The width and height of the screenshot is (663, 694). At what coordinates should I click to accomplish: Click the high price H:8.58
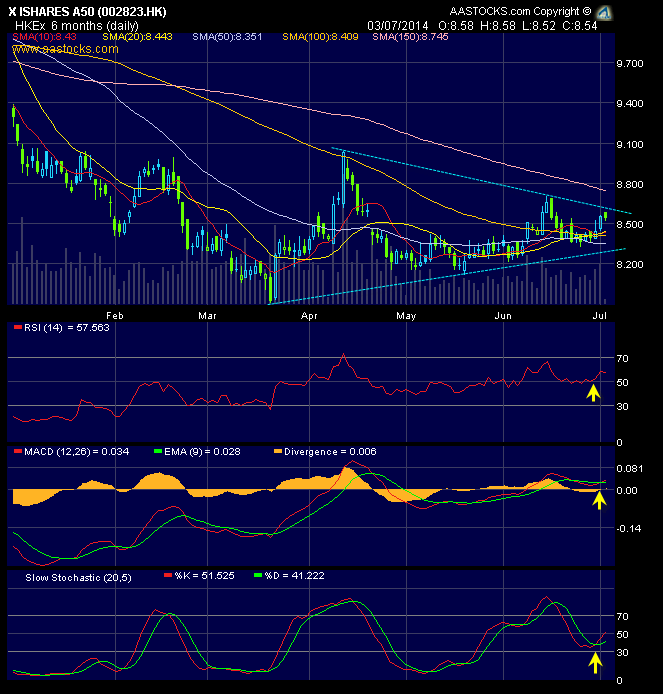coord(498,26)
